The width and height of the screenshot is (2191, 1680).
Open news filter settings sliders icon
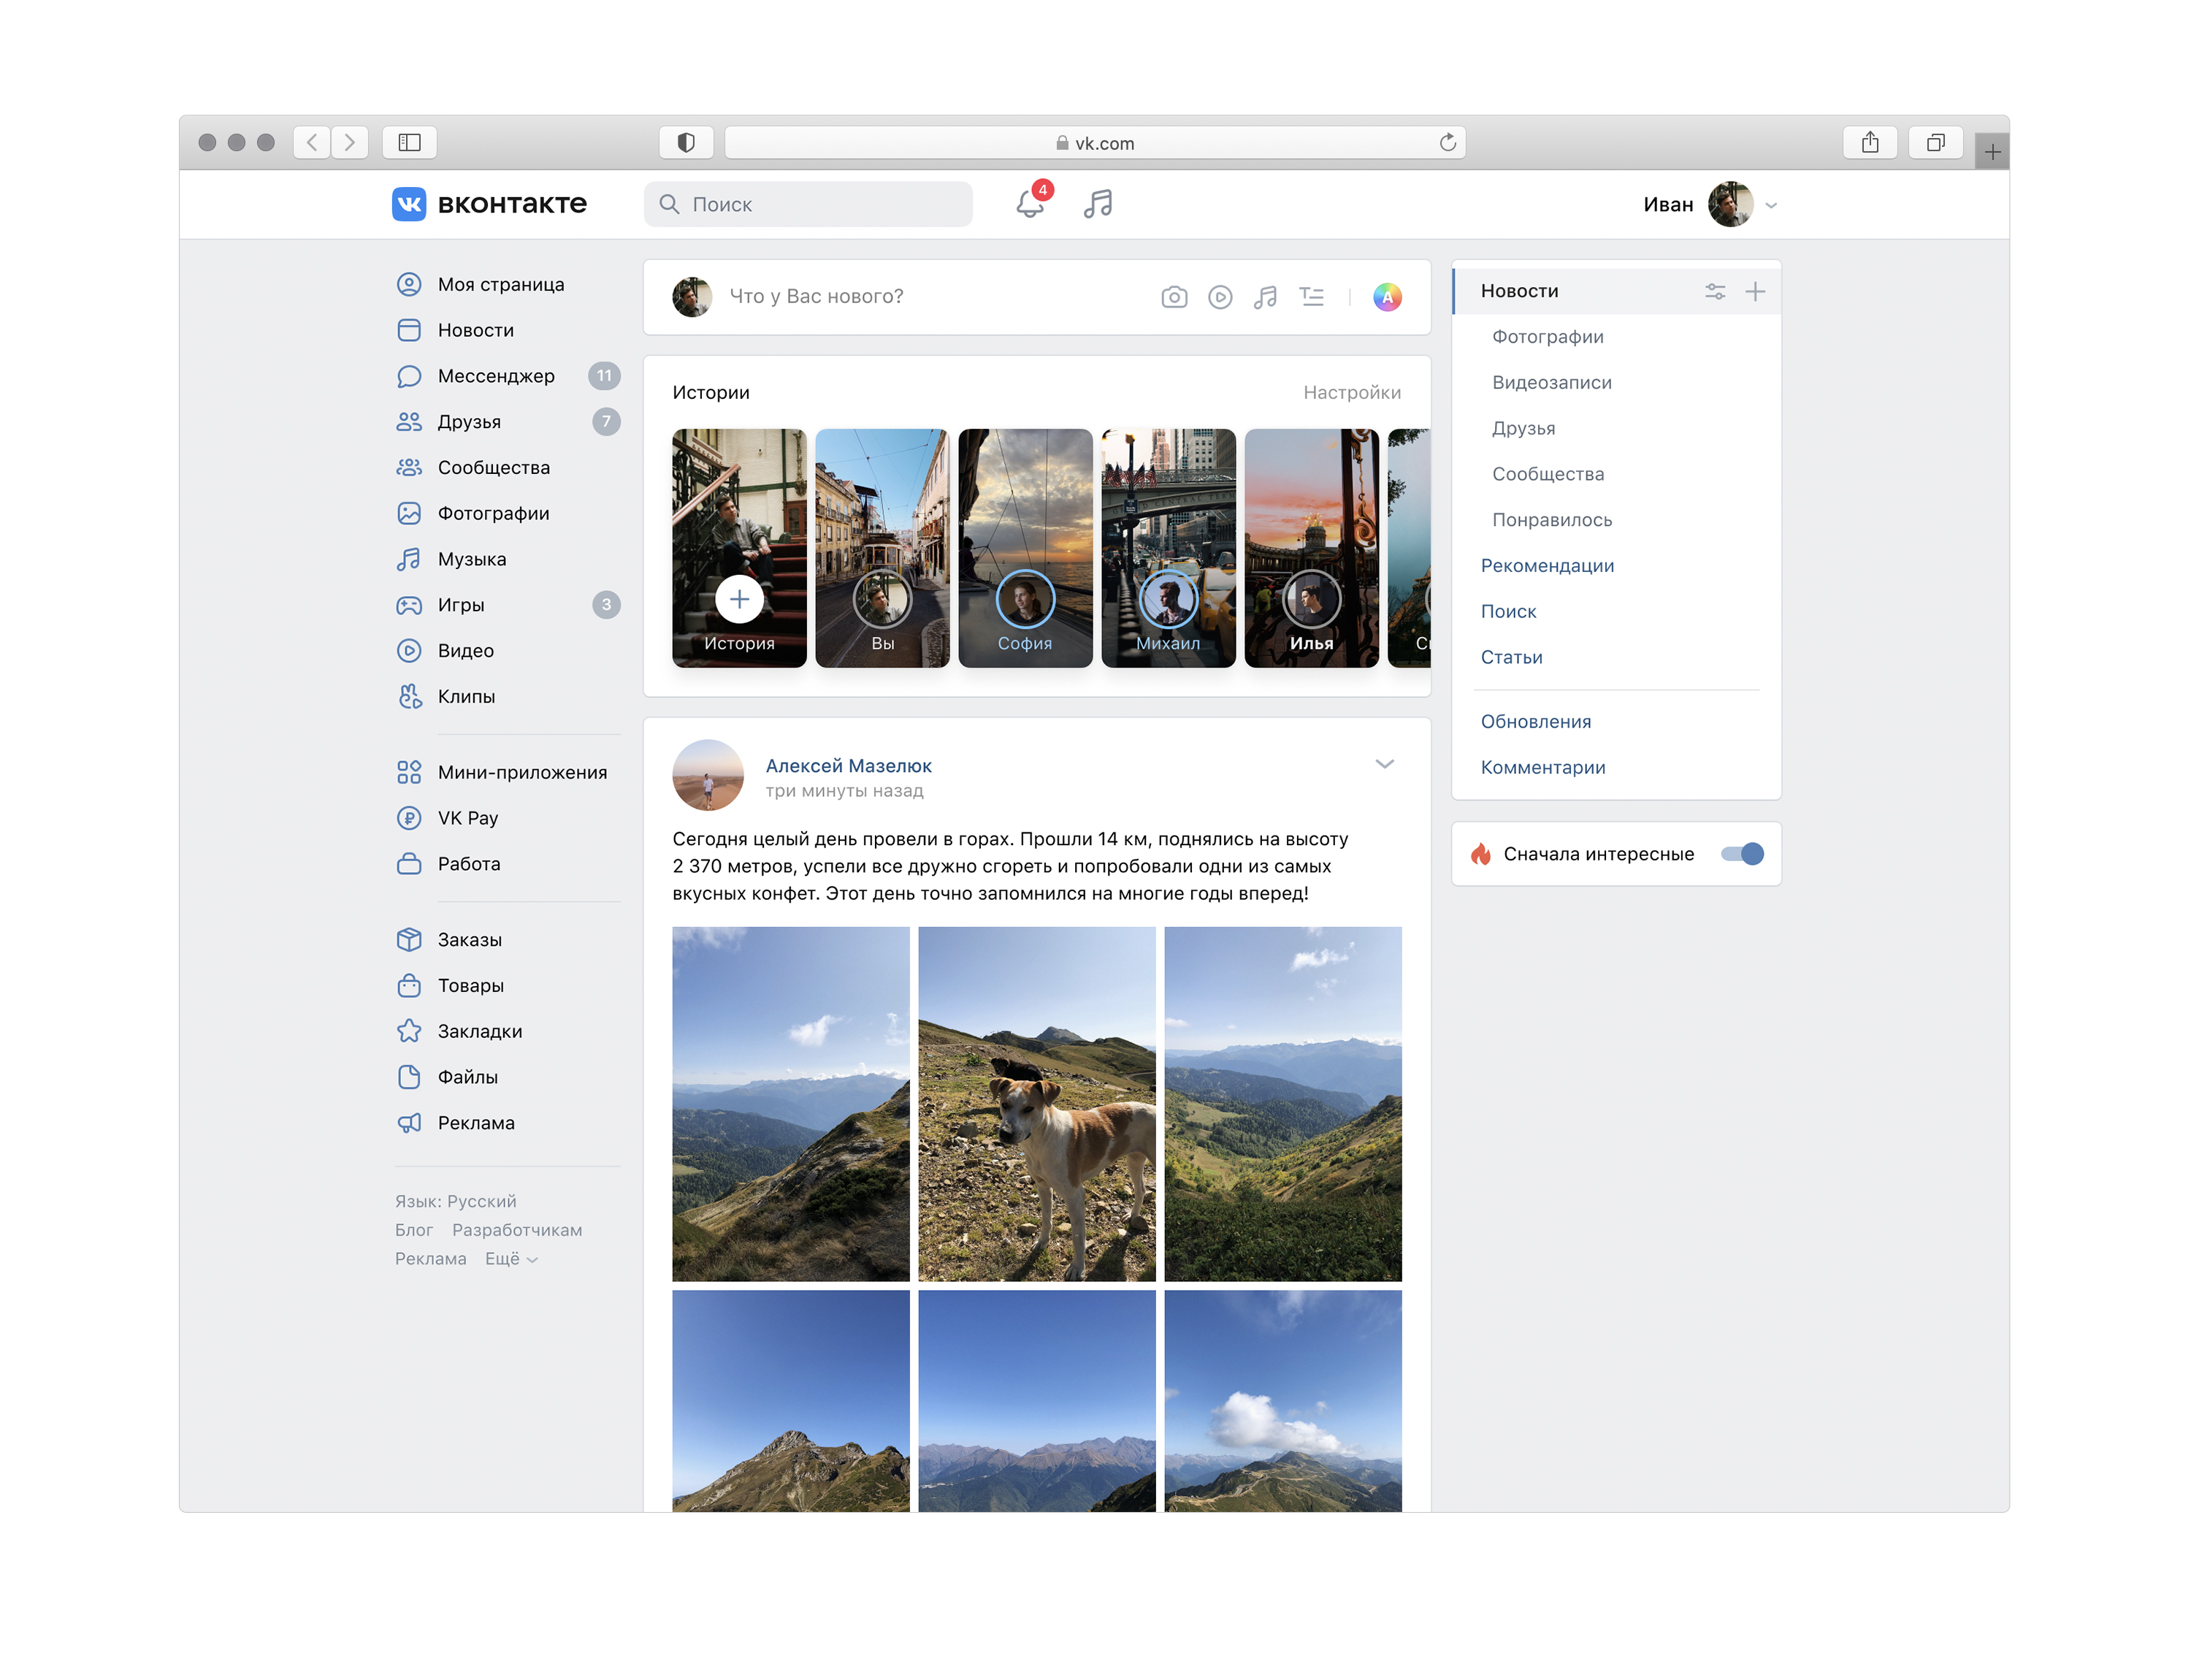pyautogui.click(x=1714, y=291)
